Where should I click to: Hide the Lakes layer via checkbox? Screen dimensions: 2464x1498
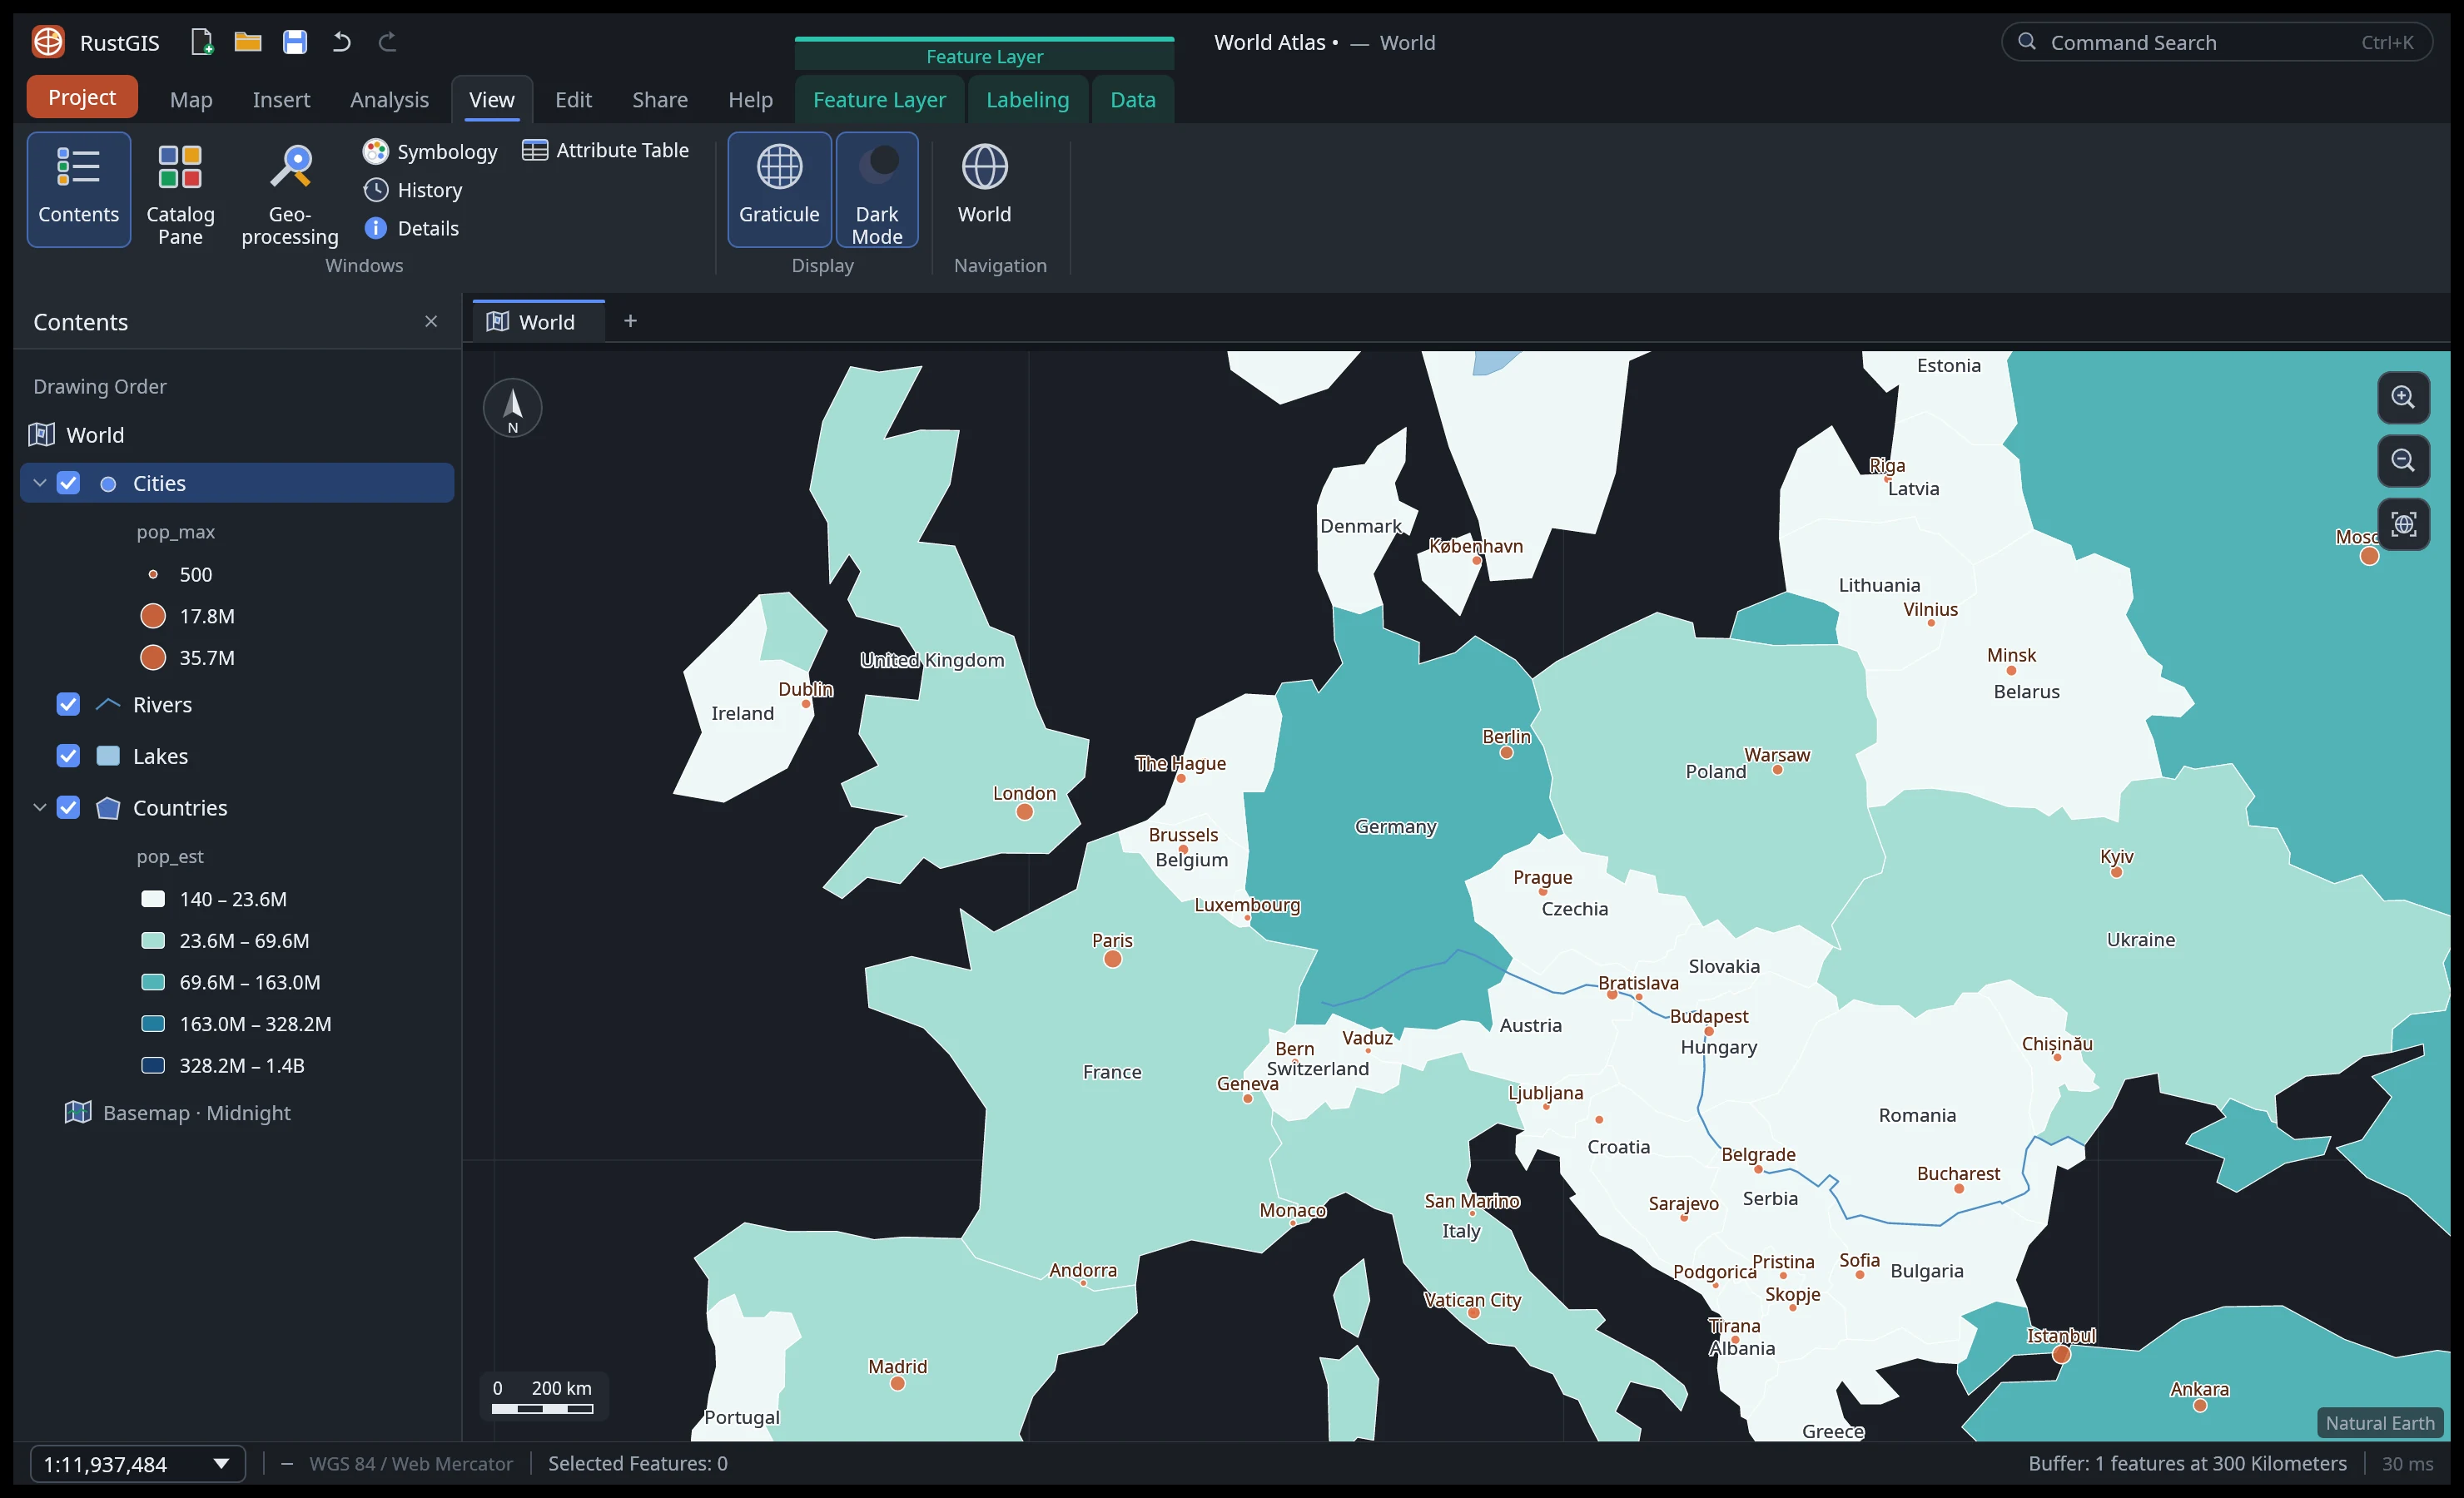click(68, 756)
